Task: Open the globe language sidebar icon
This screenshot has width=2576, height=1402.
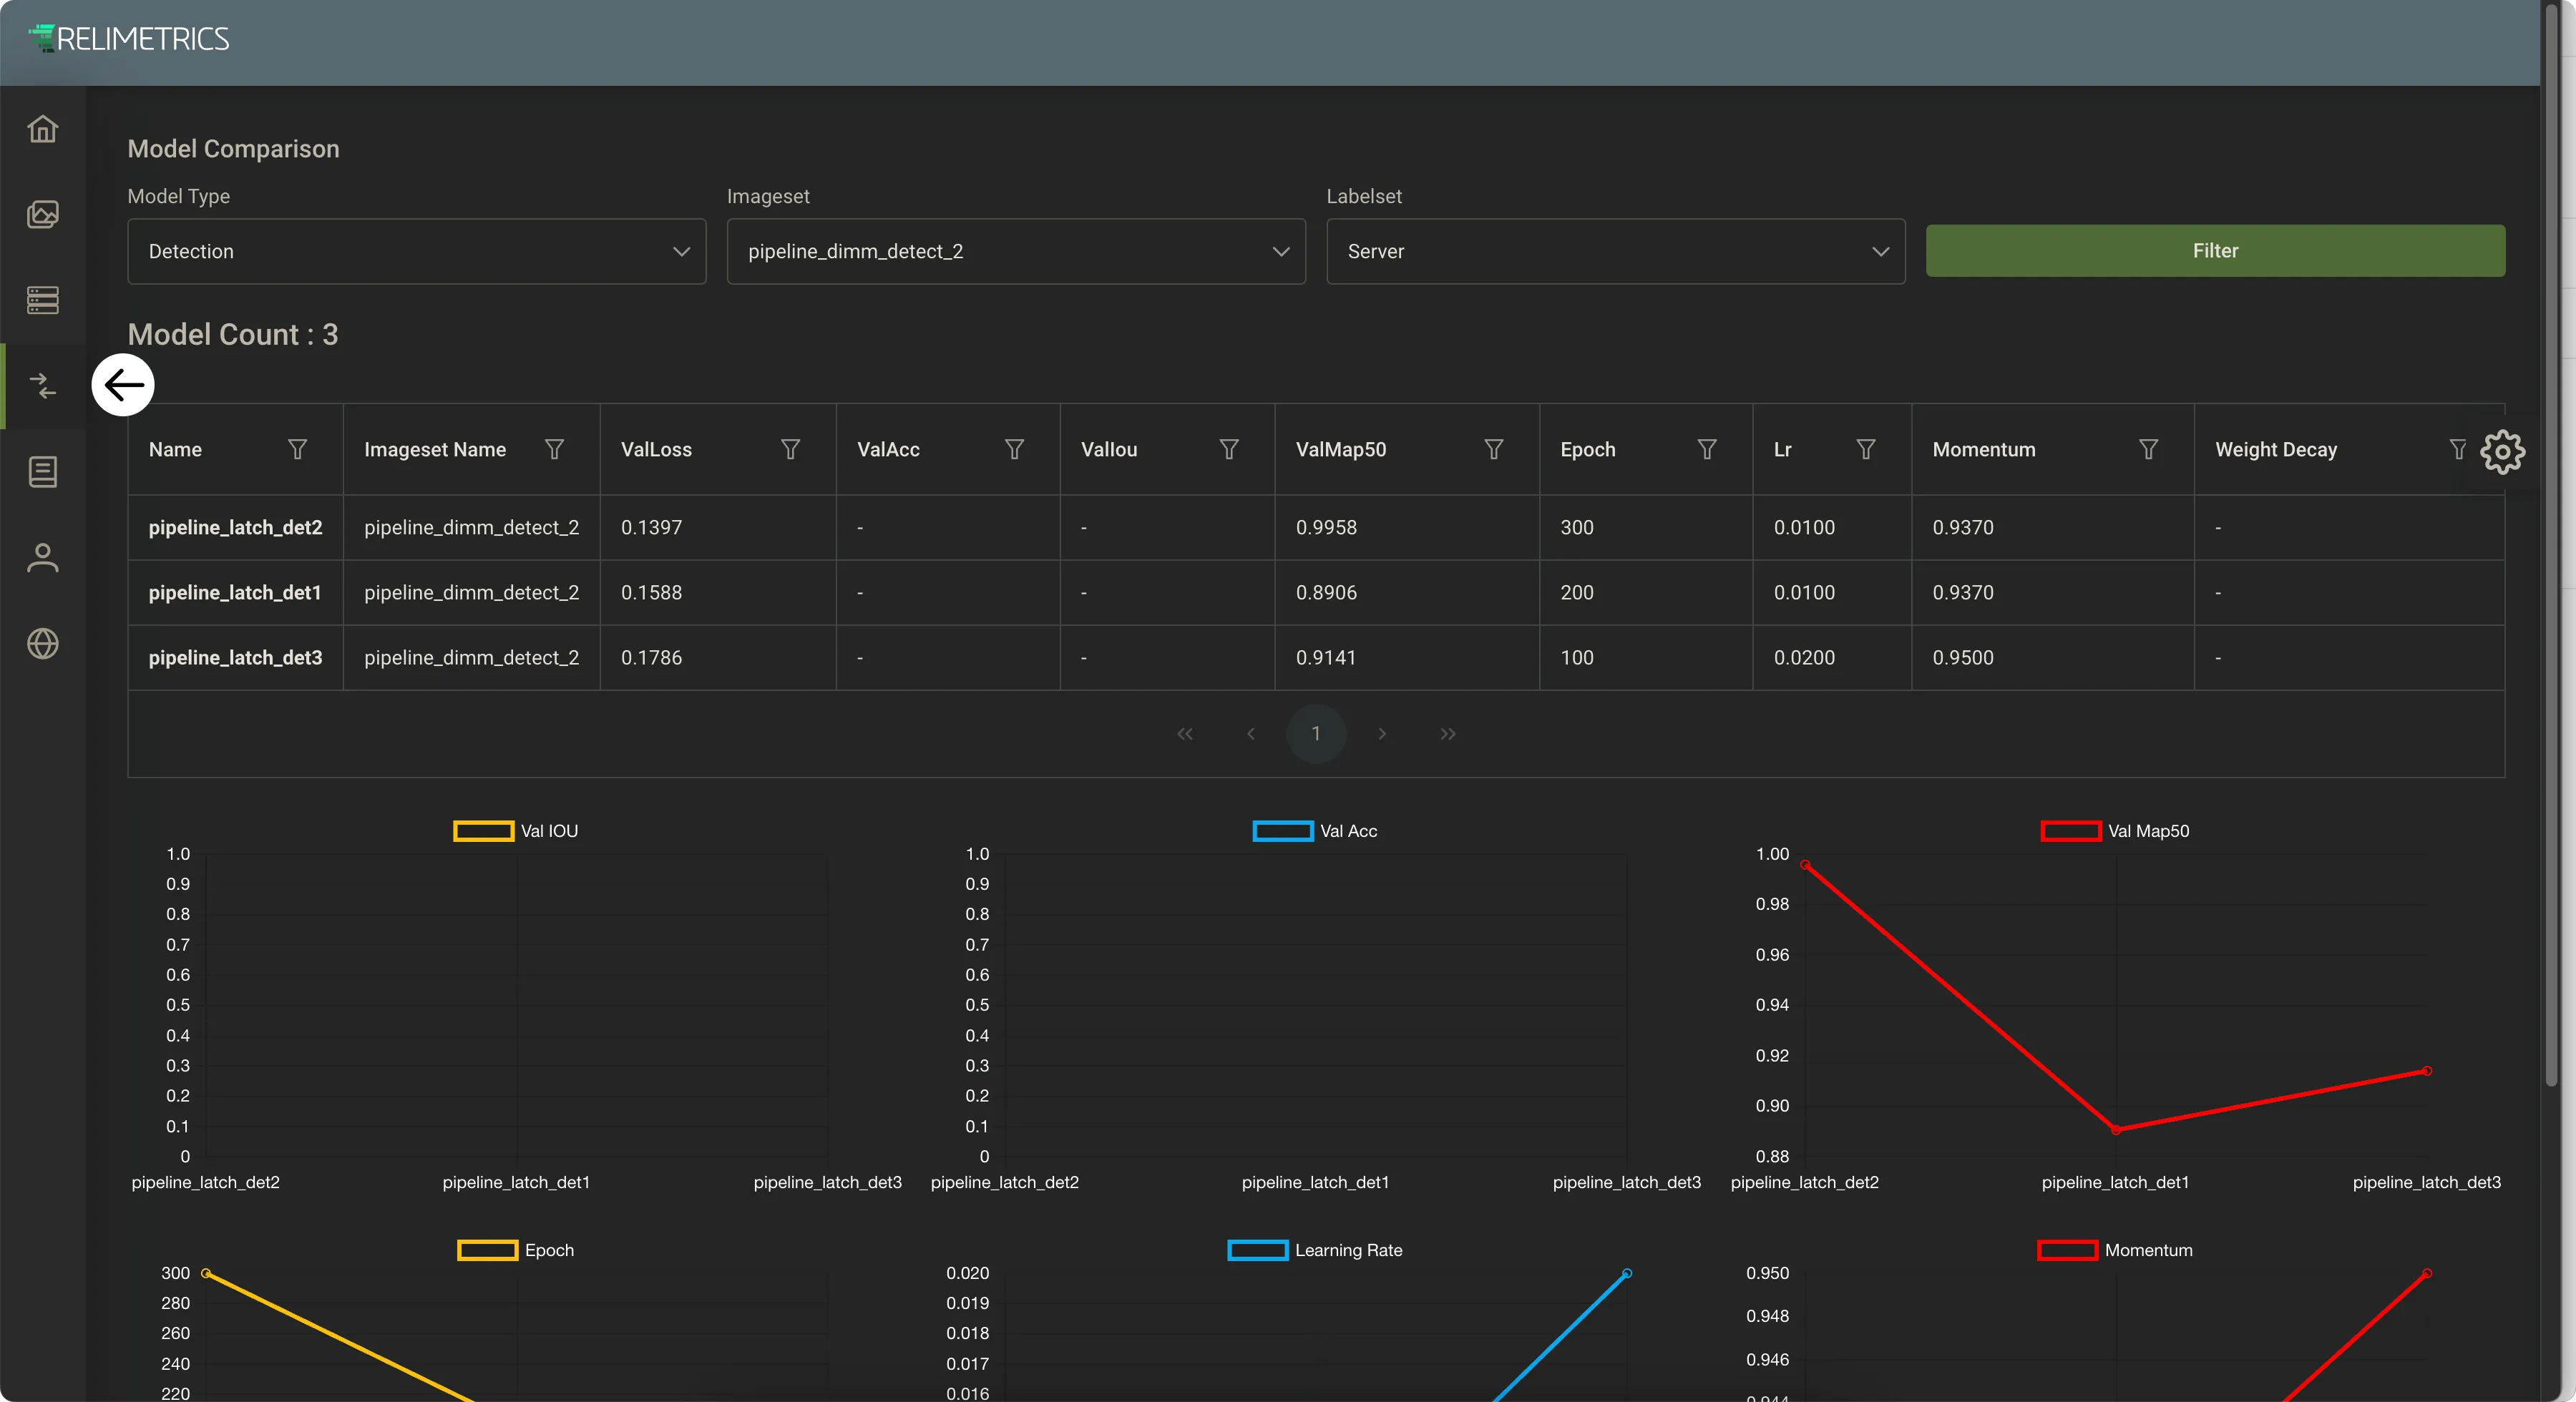Action: [43, 644]
